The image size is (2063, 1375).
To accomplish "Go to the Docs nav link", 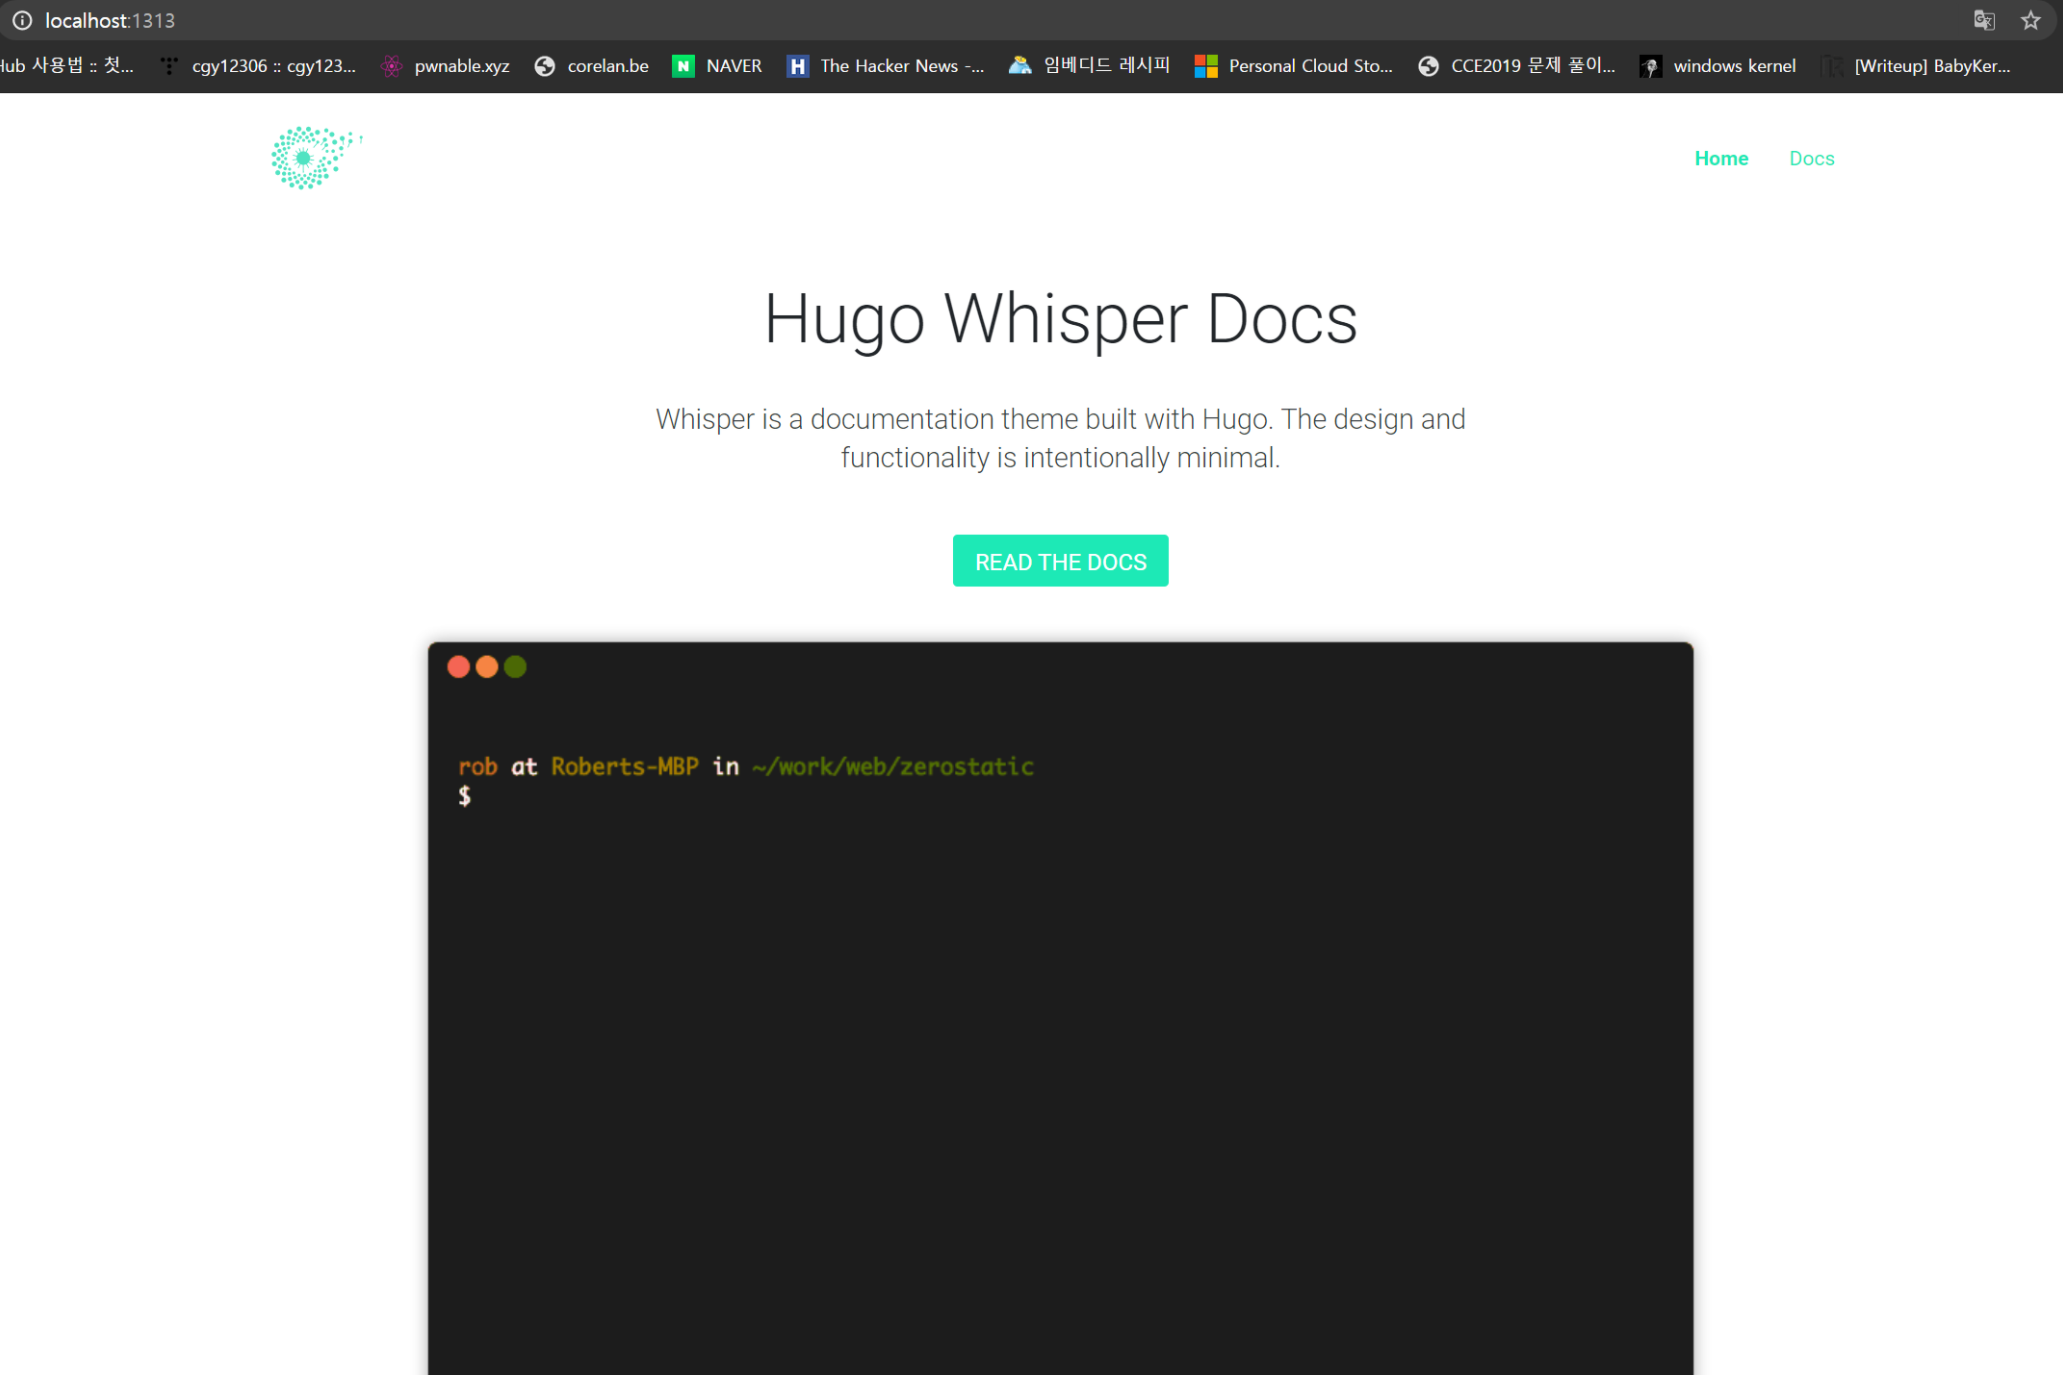I will 1811,158.
